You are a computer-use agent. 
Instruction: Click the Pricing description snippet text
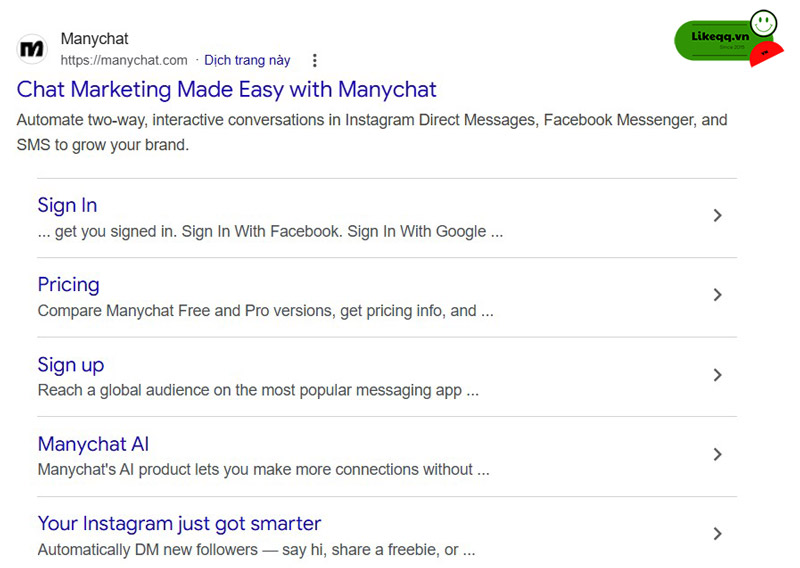265,311
